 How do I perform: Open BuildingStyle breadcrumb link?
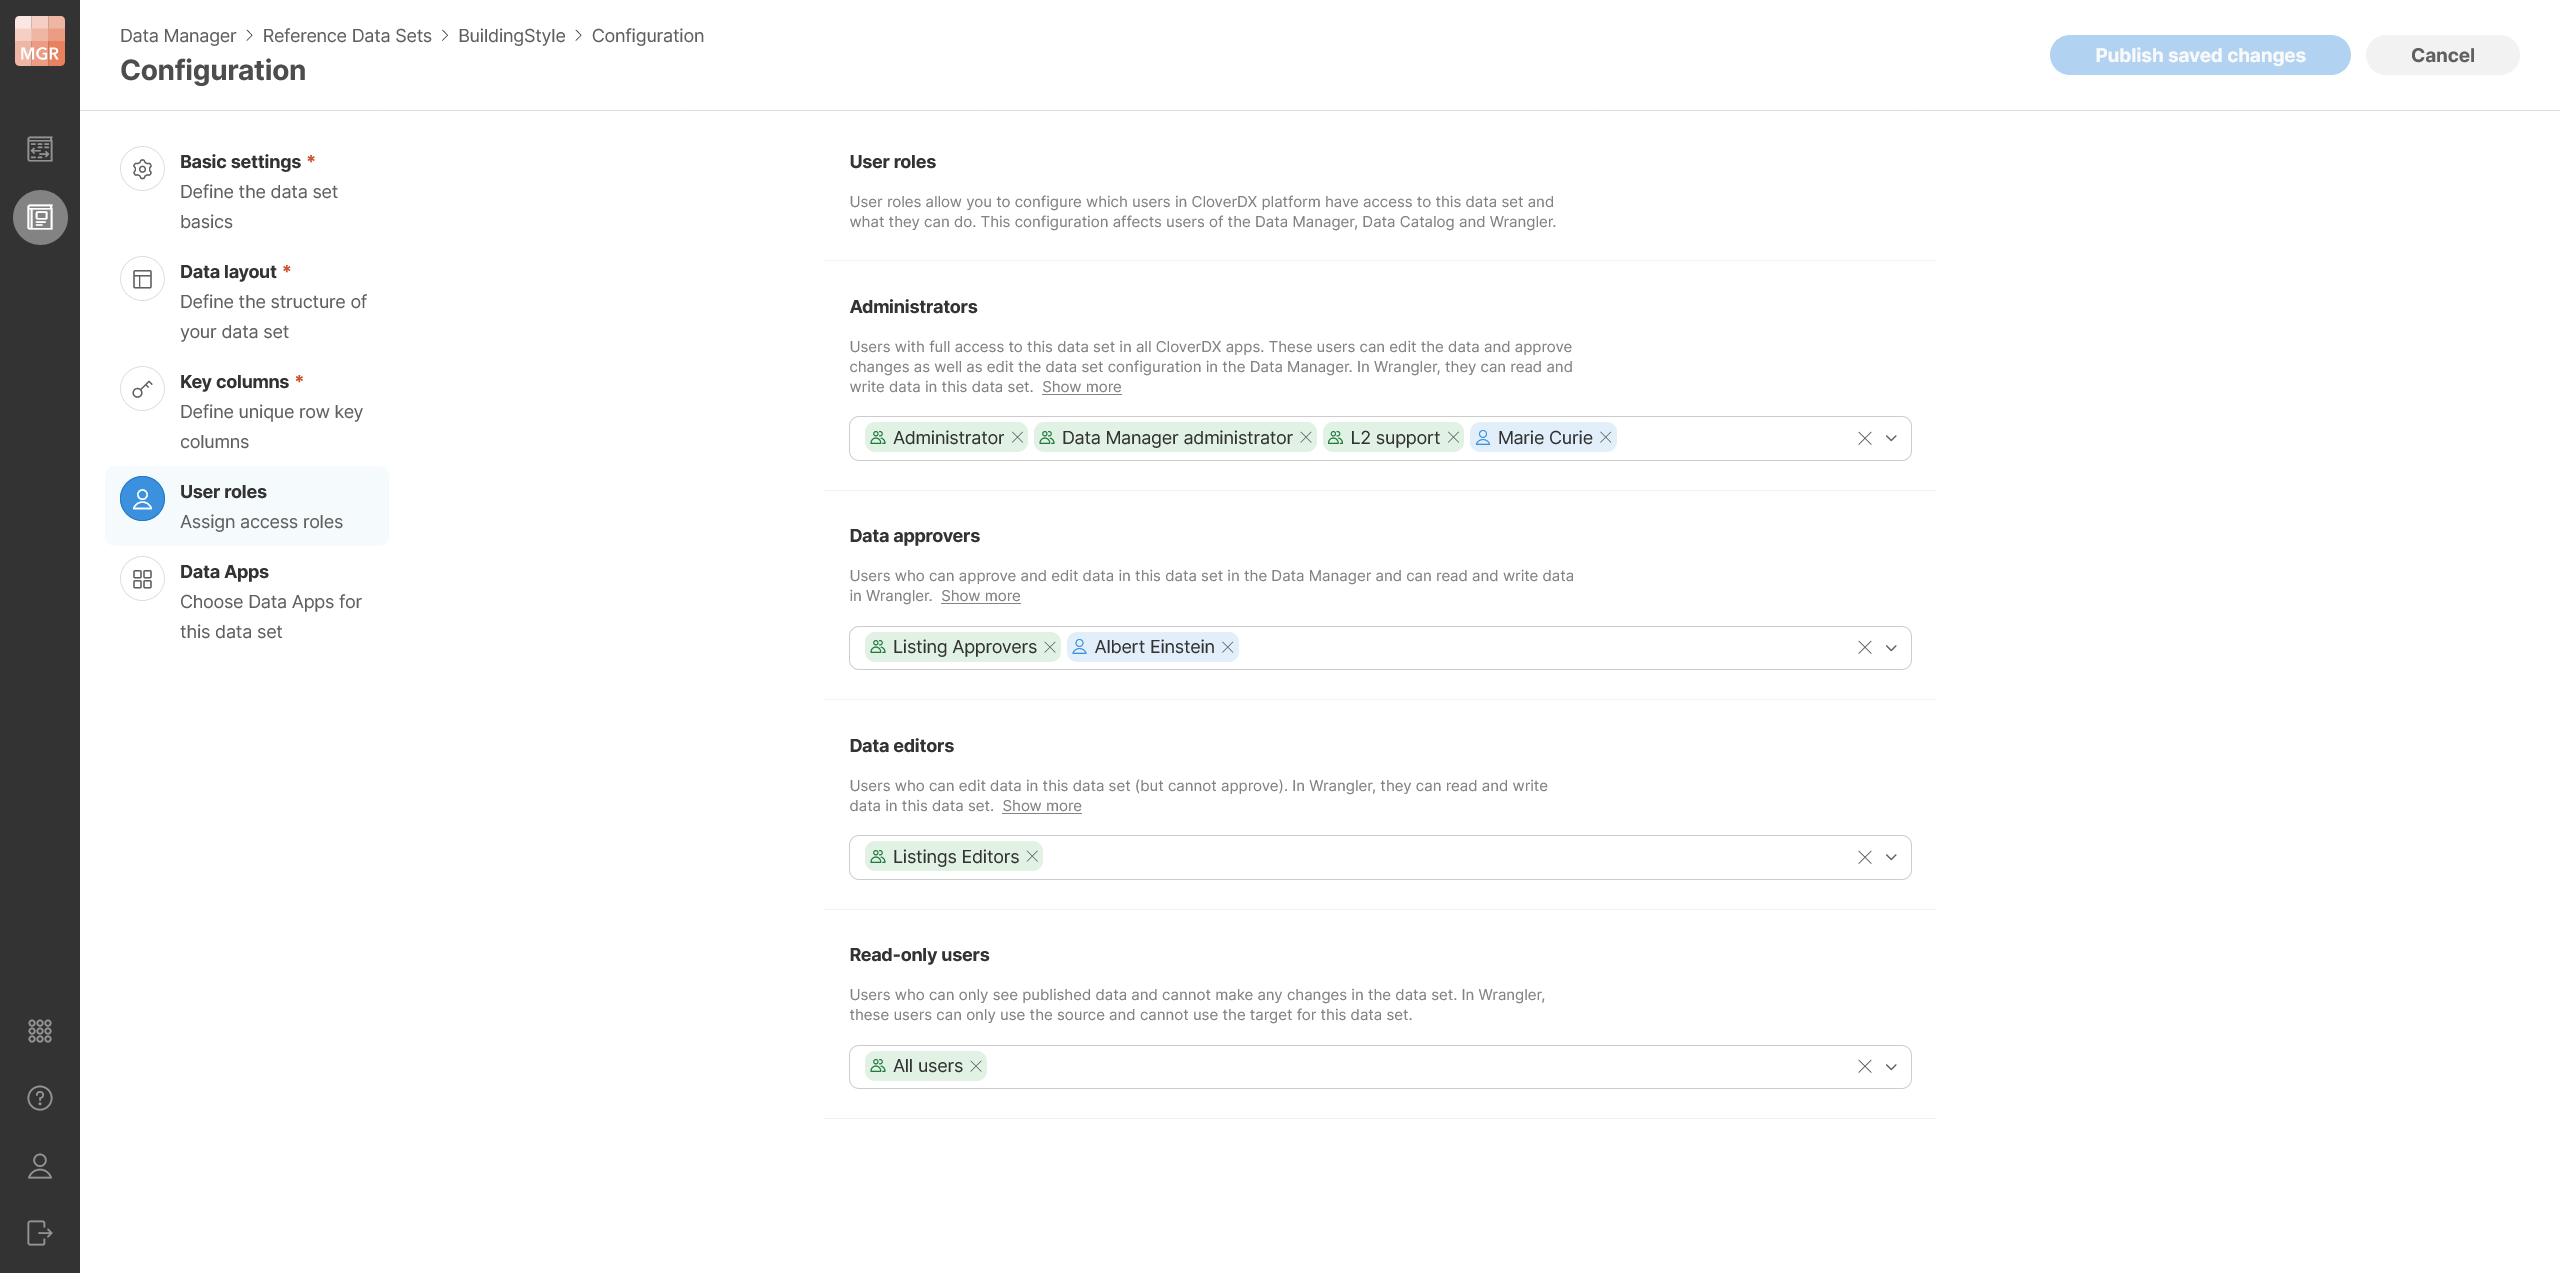tap(511, 36)
